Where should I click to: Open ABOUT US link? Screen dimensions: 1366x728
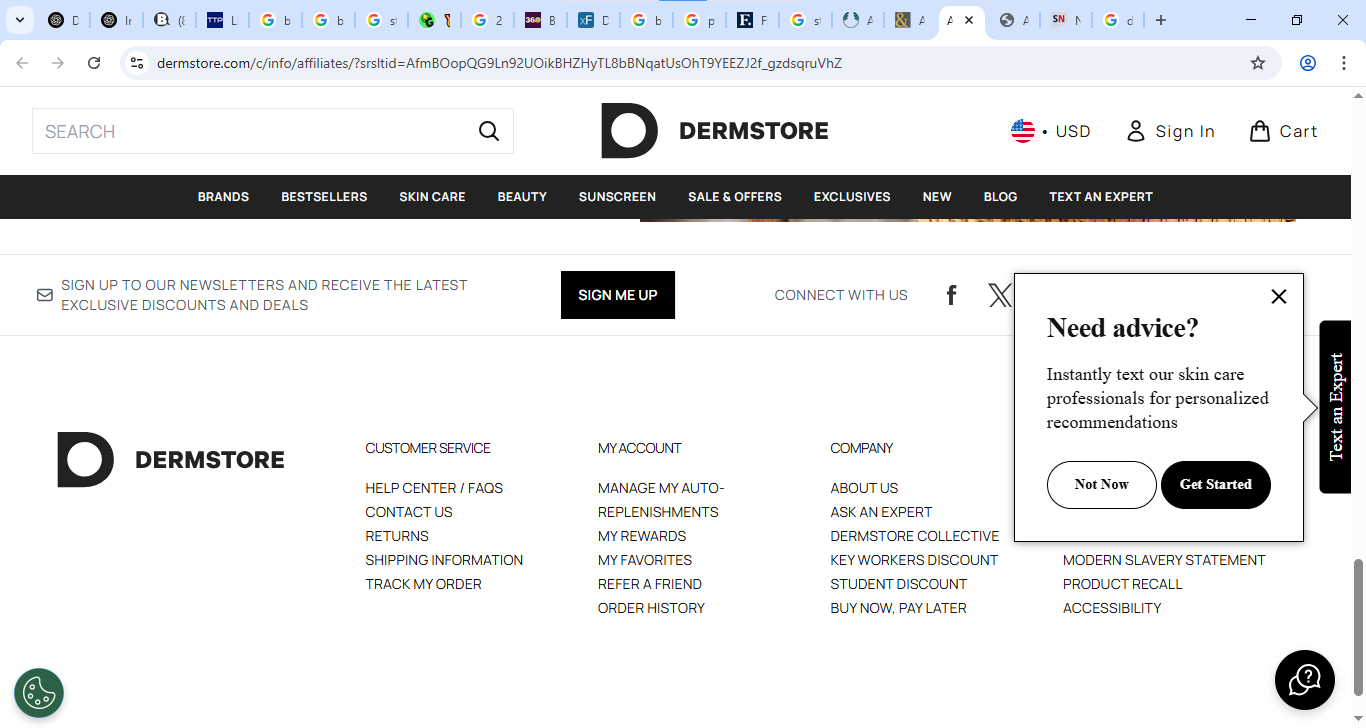point(864,488)
